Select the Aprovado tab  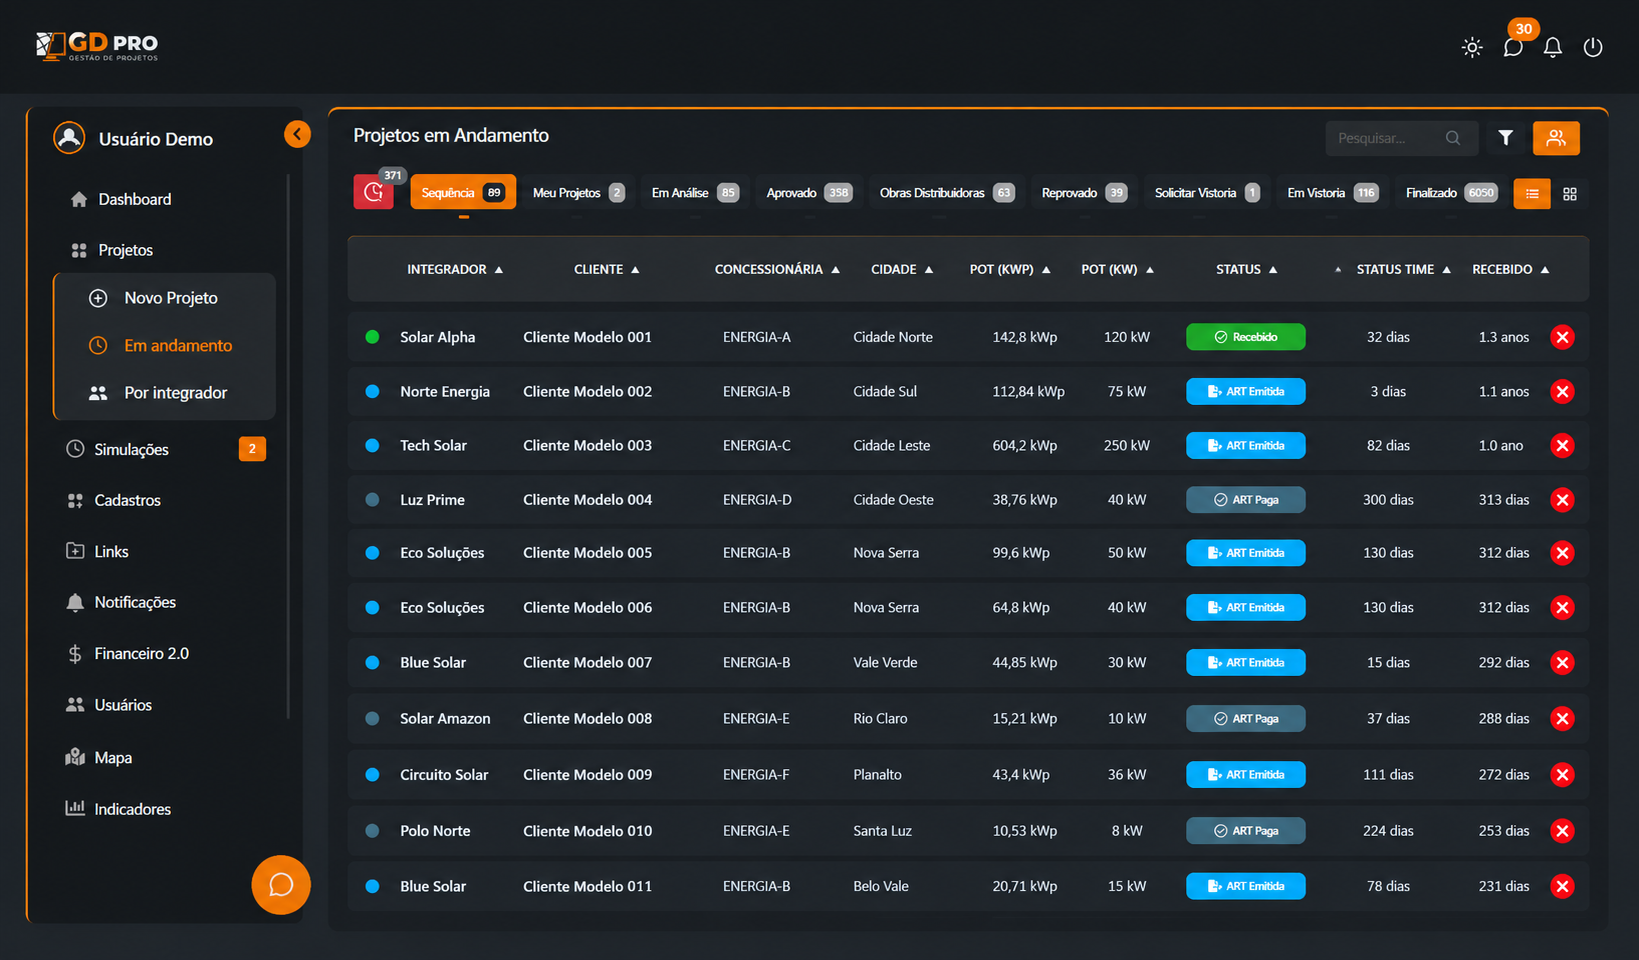[x=809, y=193]
